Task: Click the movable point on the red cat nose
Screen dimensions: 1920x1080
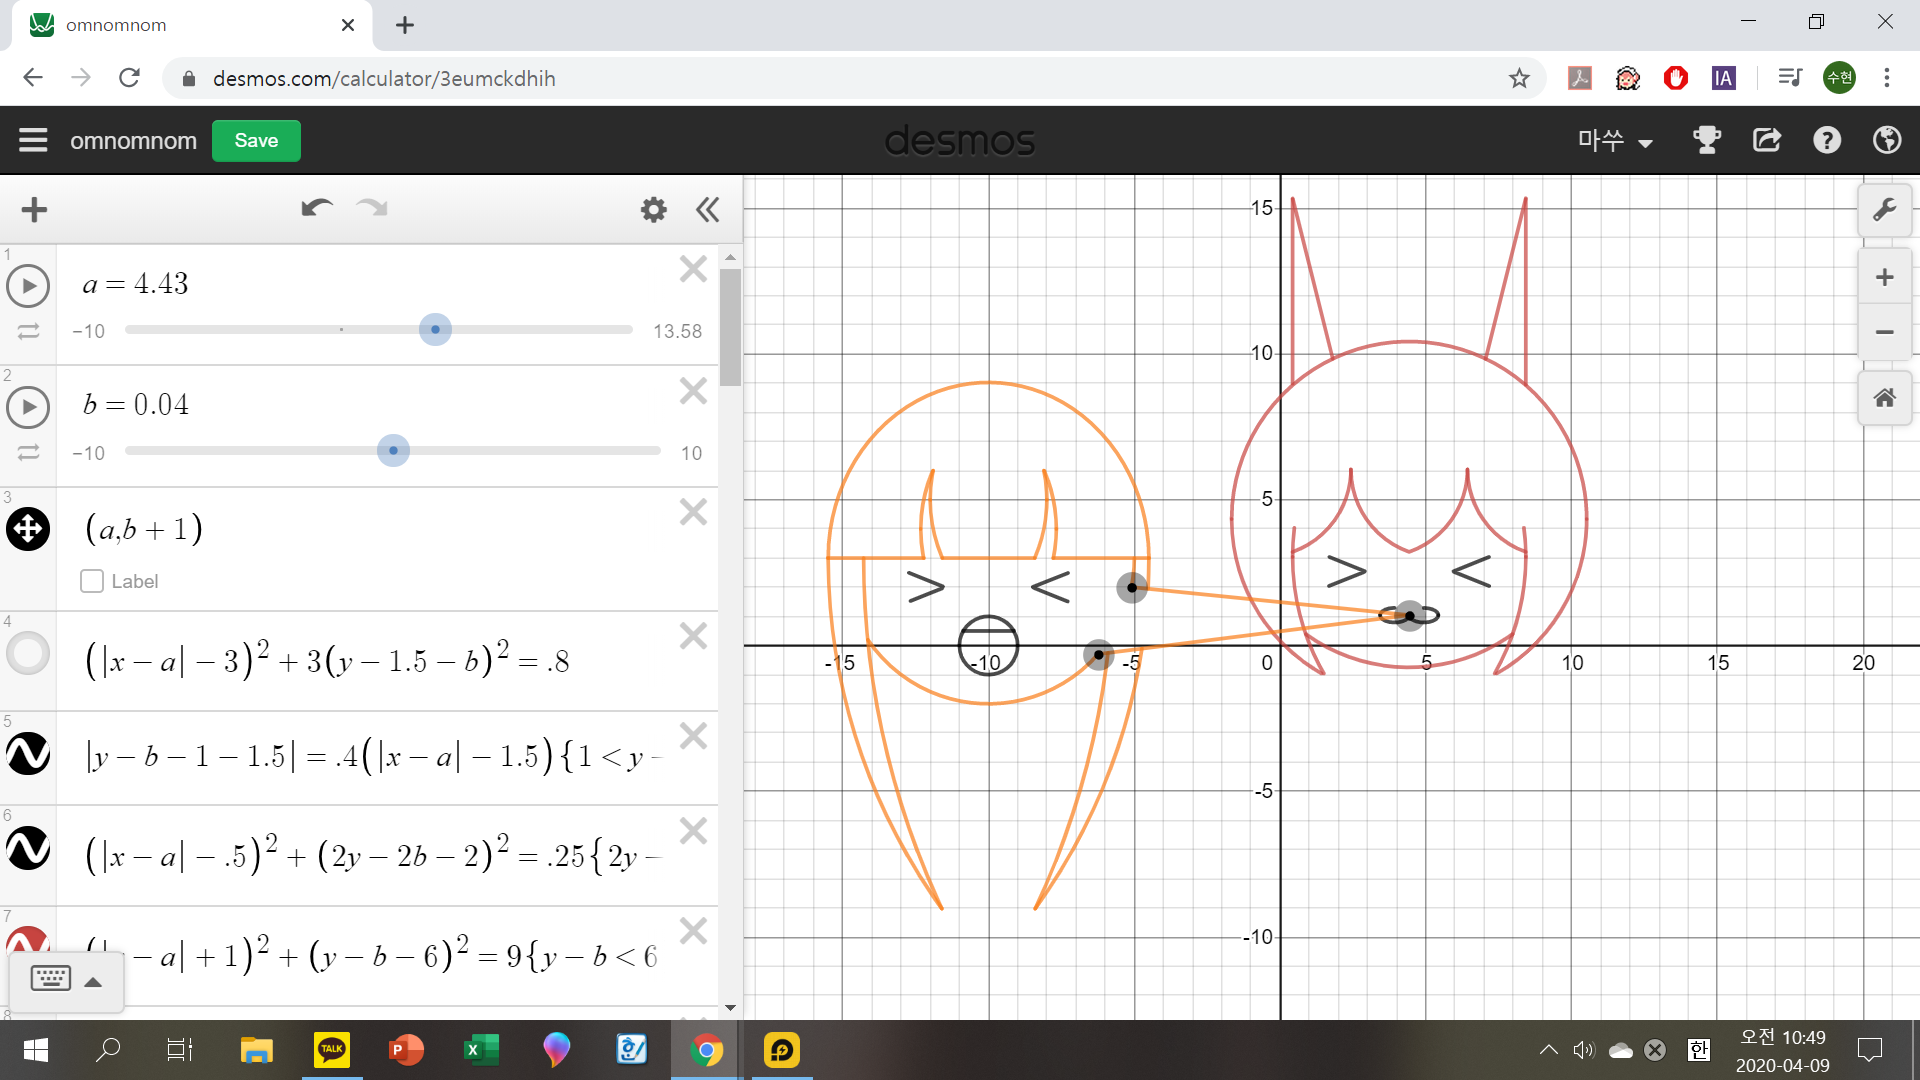Action: click(1409, 616)
